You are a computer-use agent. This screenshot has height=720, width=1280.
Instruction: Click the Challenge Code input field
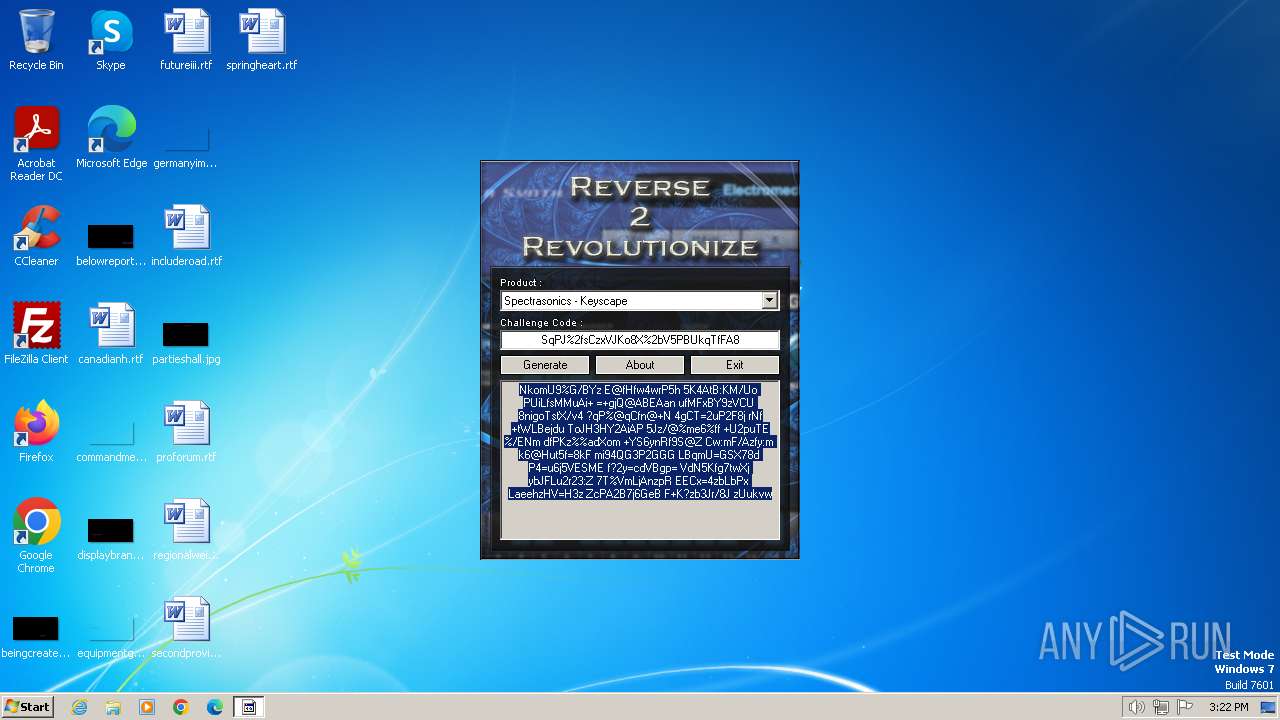click(640, 340)
